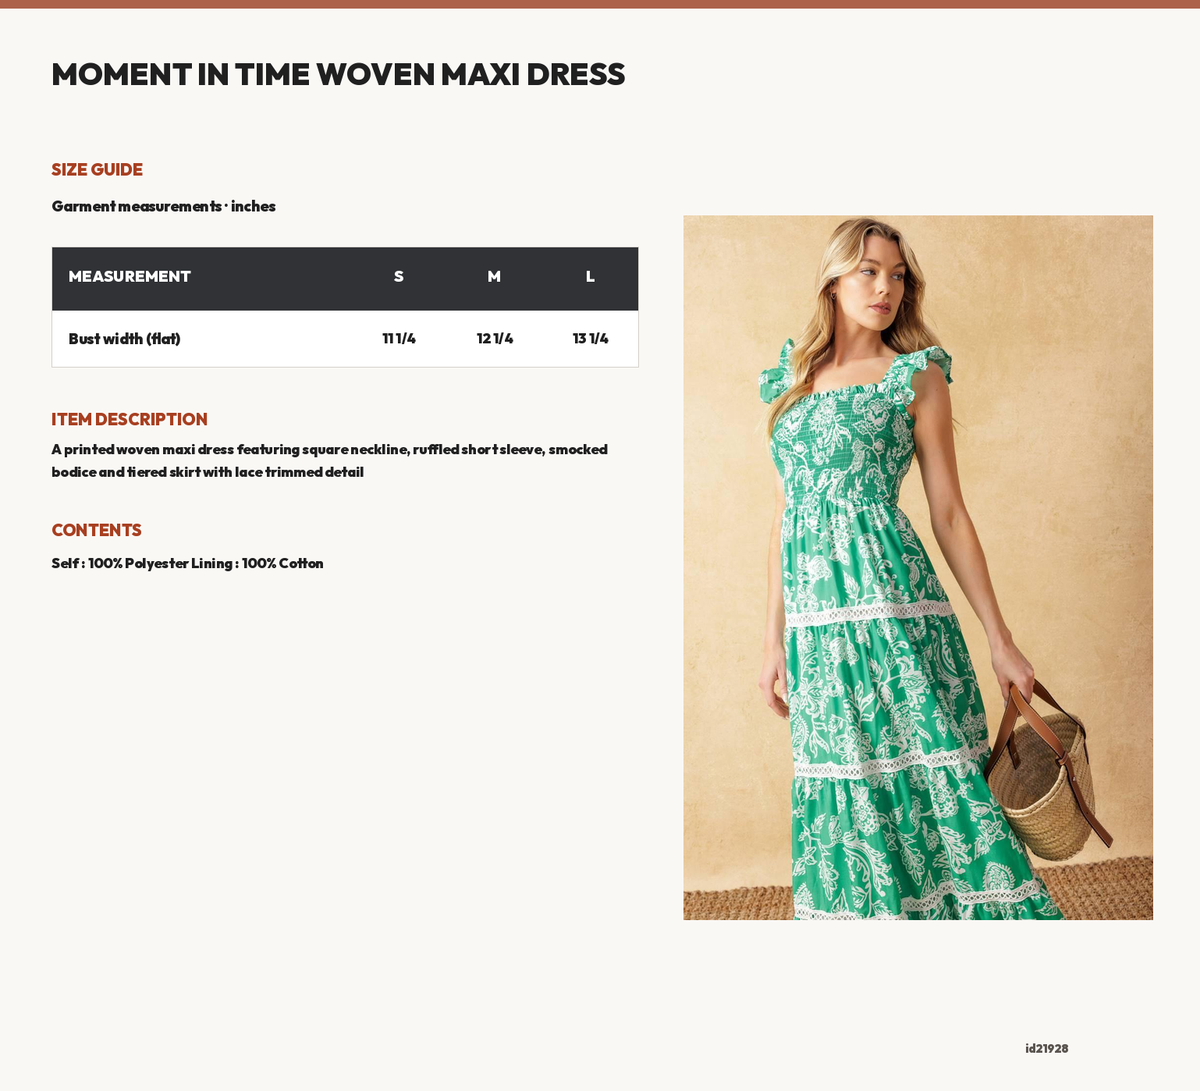Click 'Garment measurements · inches' subtitle

point(164,206)
